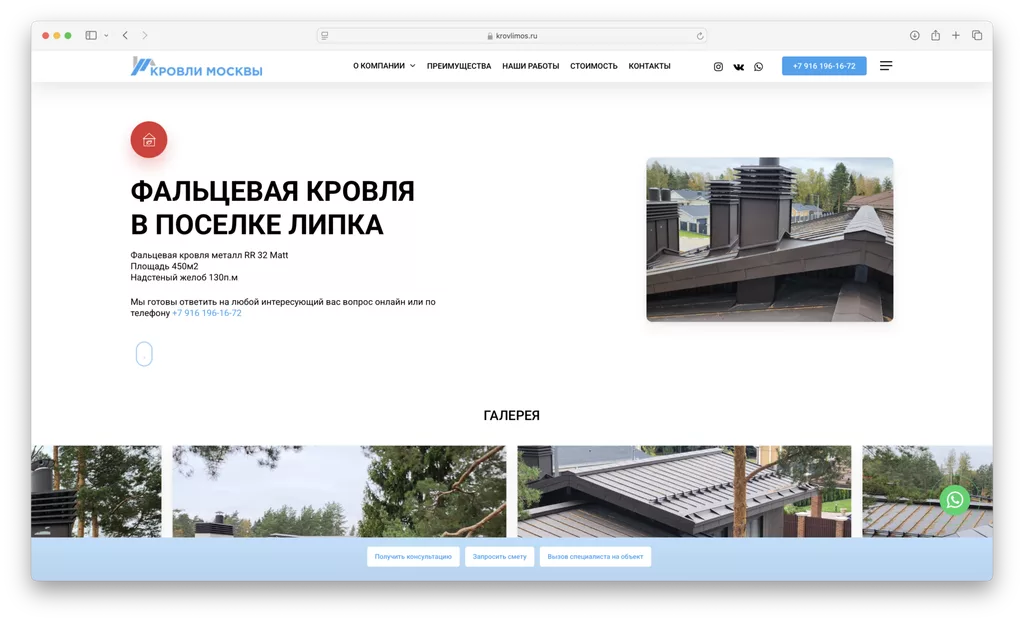Open a new tab with plus icon
Viewport: 1024px width, 622px height.
click(x=955, y=35)
